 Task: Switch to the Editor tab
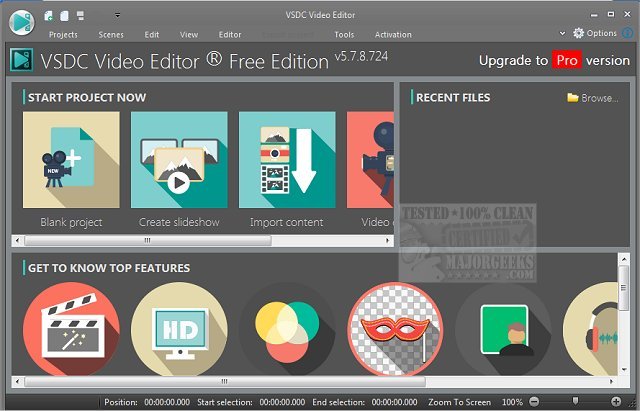230,35
